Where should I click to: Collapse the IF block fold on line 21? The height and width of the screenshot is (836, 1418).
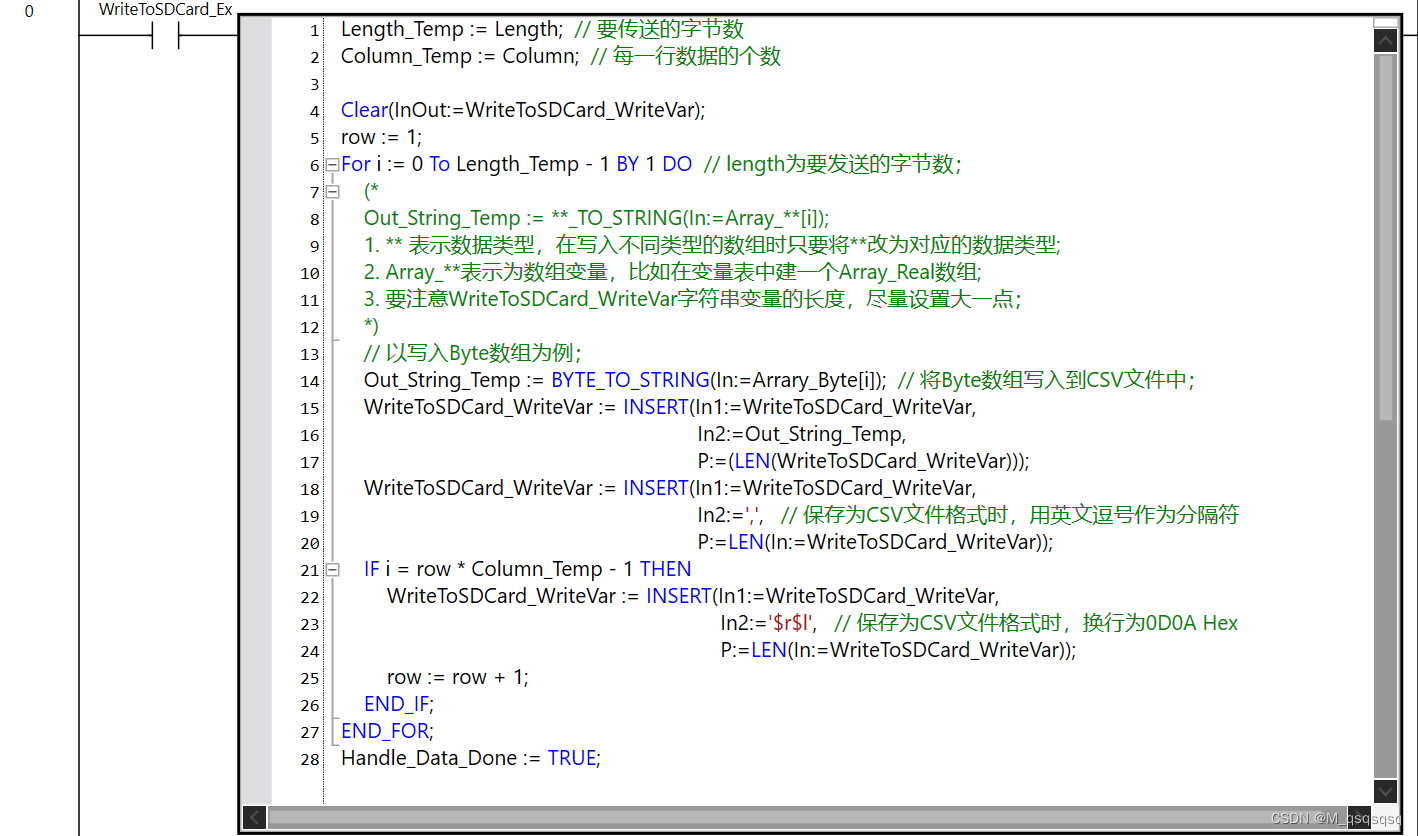coord(332,570)
